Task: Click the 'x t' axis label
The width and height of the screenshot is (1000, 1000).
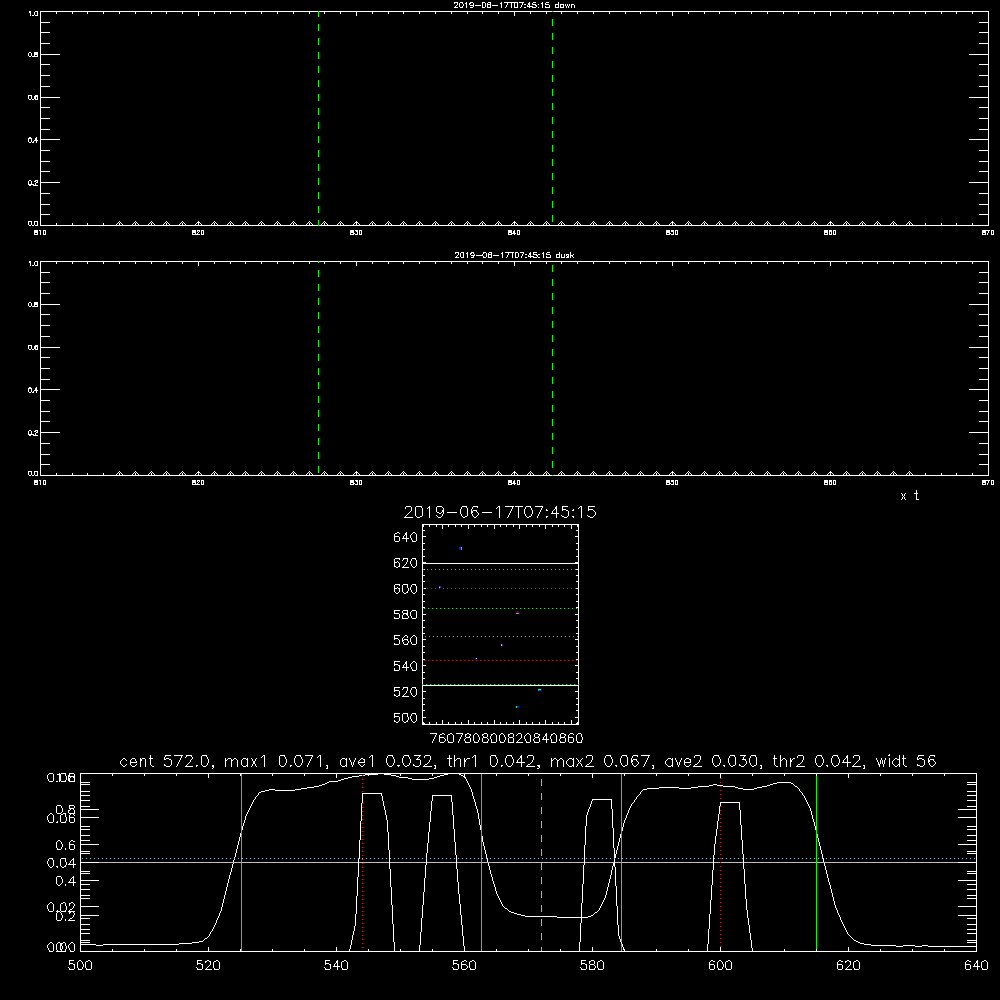Action: pyautogui.click(x=909, y=496)
